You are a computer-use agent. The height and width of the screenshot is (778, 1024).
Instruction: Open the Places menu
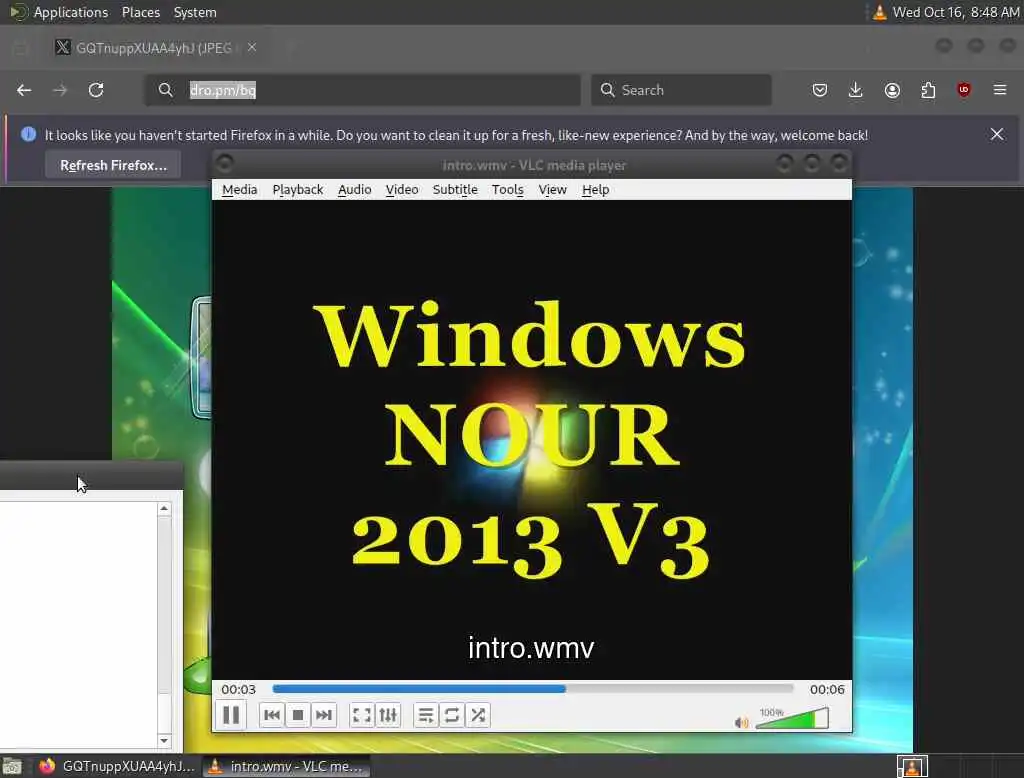141,12
